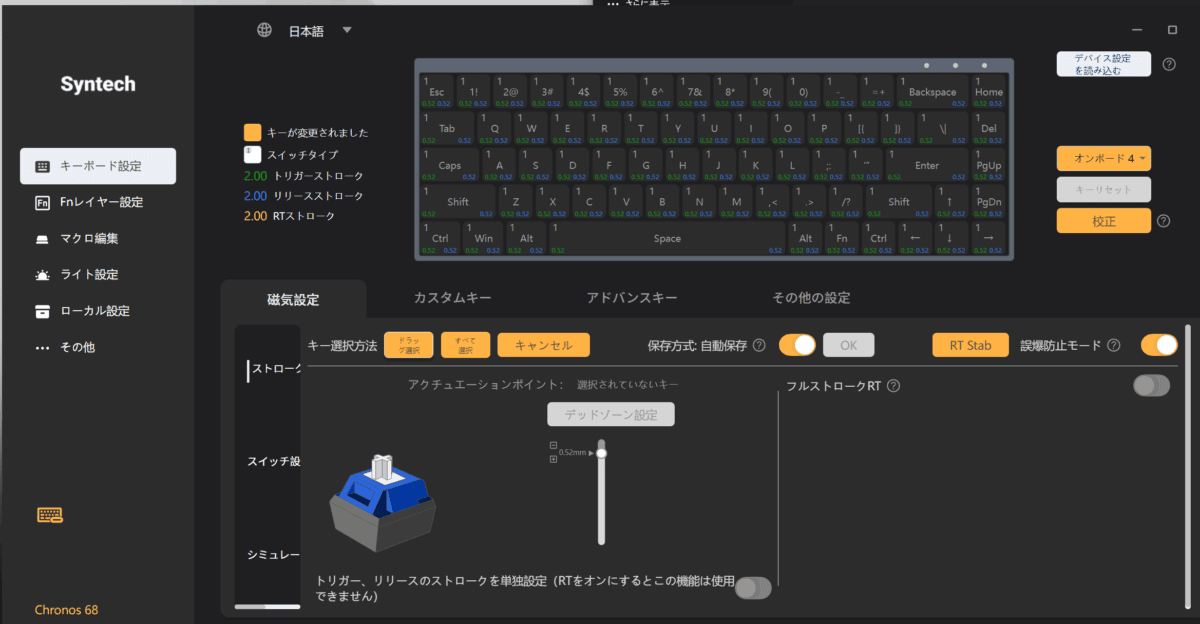This screenshot has width=1200, height=624.
Task: Open the keyboard settings sidebar icon
Action: [42, 166]
